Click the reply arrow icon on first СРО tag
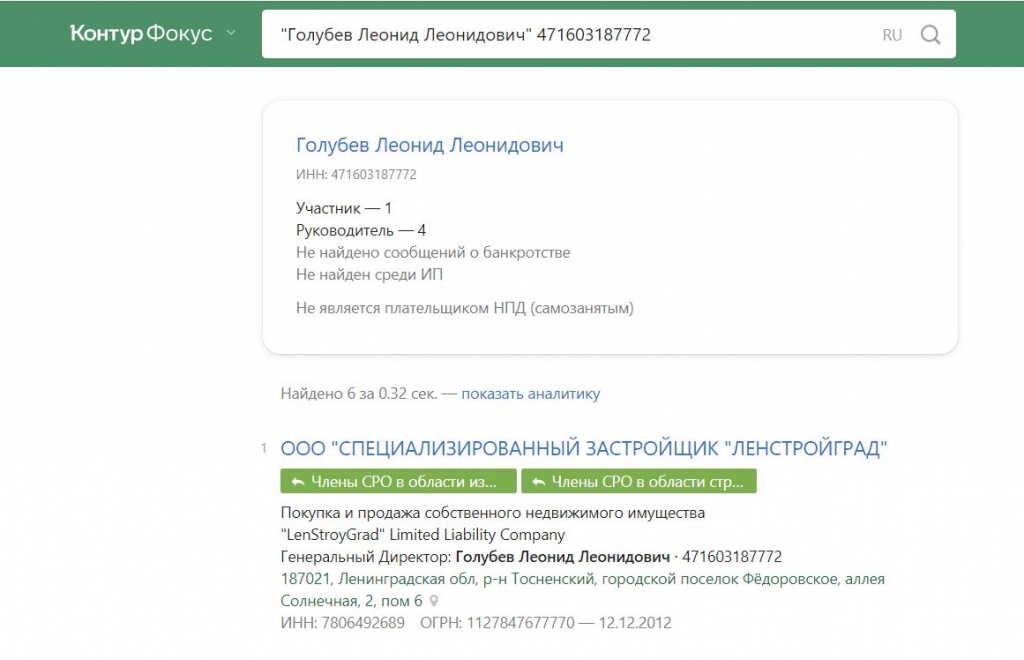 tap(298, 482)
